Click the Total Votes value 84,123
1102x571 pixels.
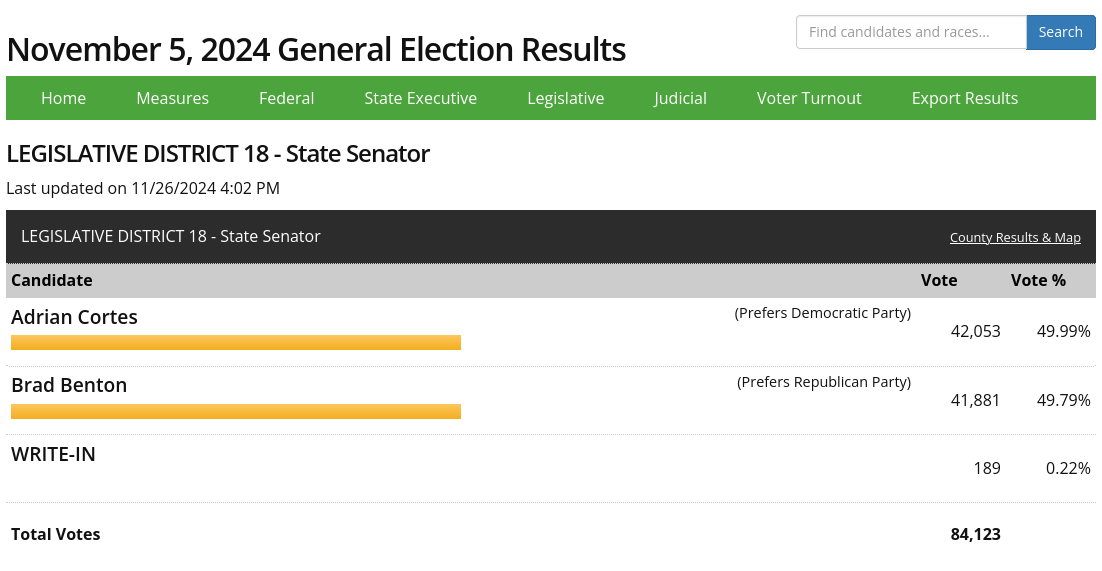click(975, 534)
